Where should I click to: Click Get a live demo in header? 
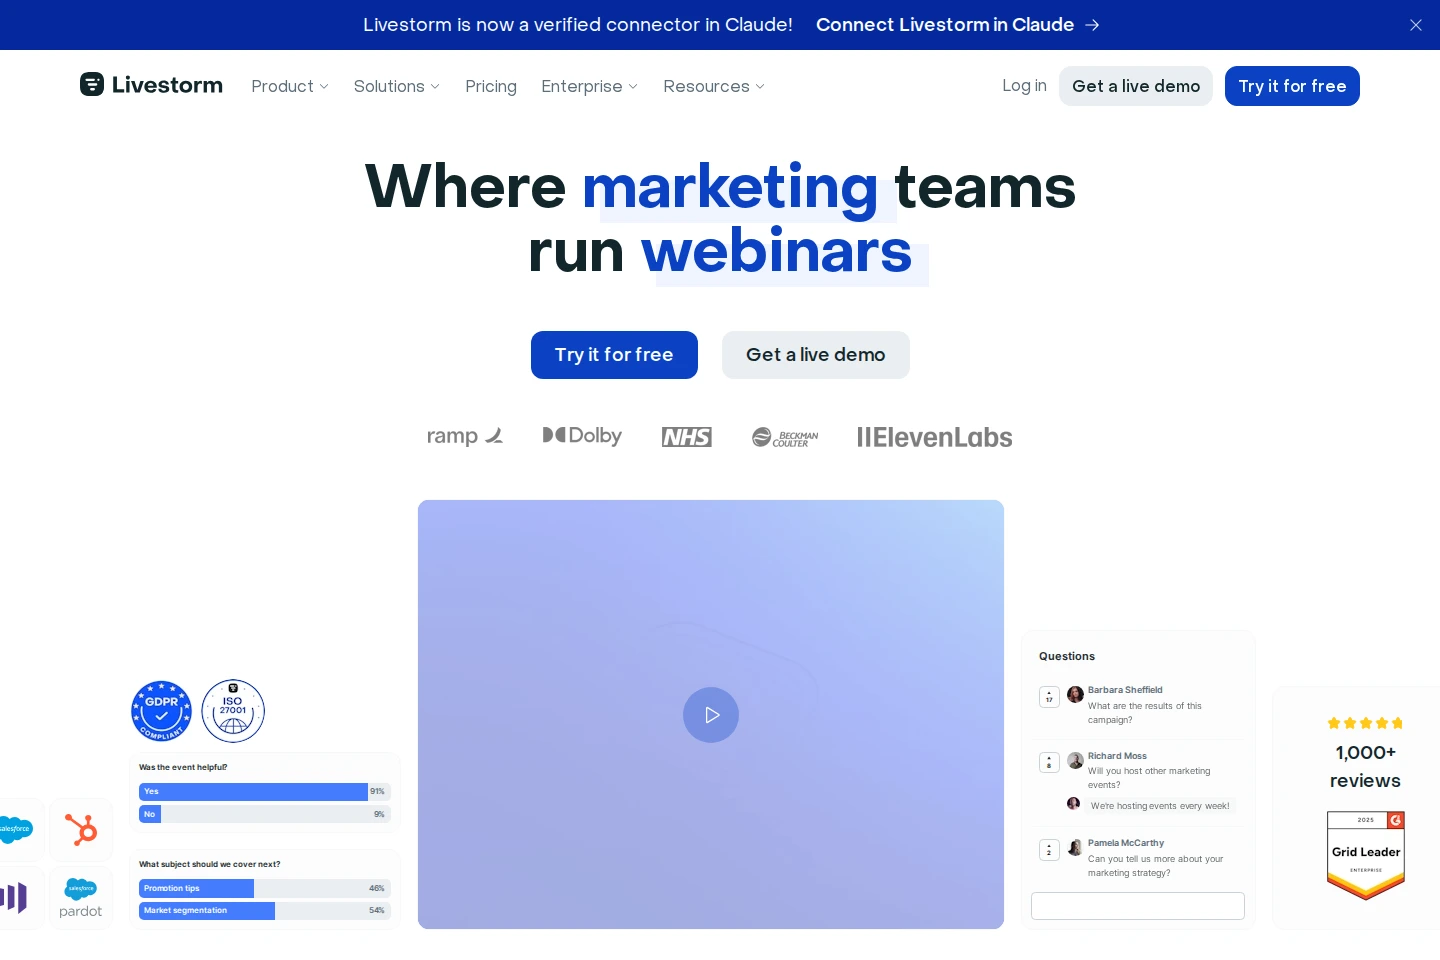[x=1136, y=86]
